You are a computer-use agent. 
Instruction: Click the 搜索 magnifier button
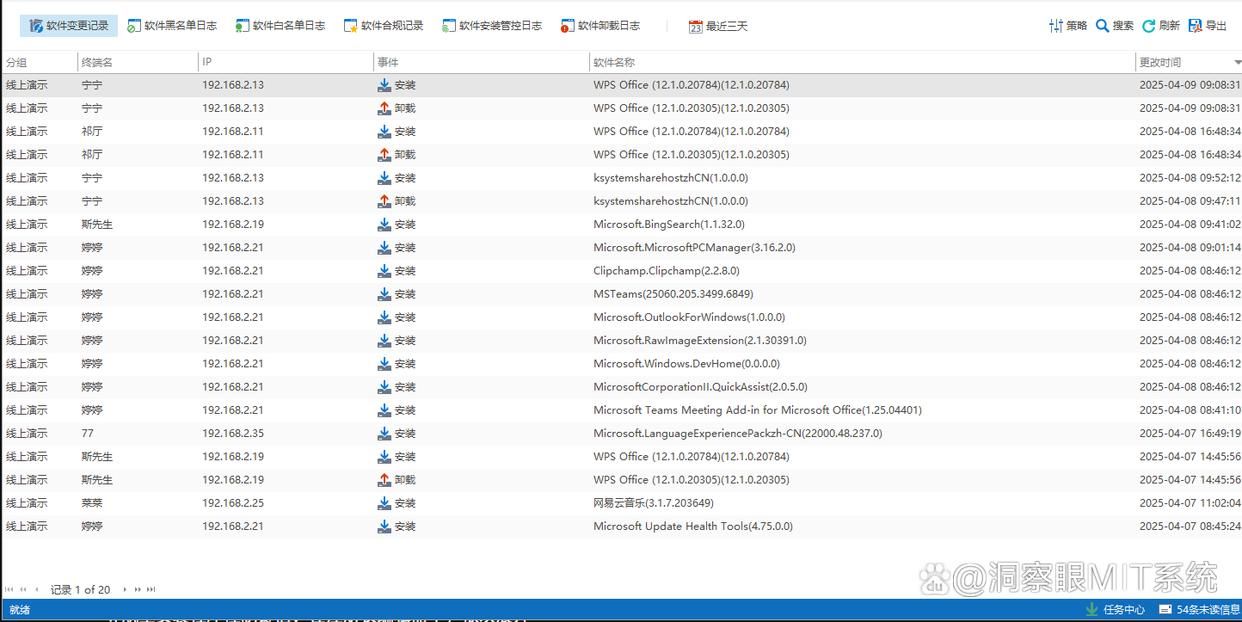(1115, 26)
